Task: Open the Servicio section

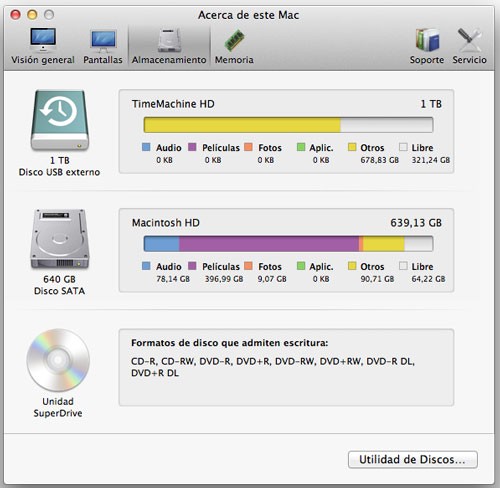Action: click(469, 46)
